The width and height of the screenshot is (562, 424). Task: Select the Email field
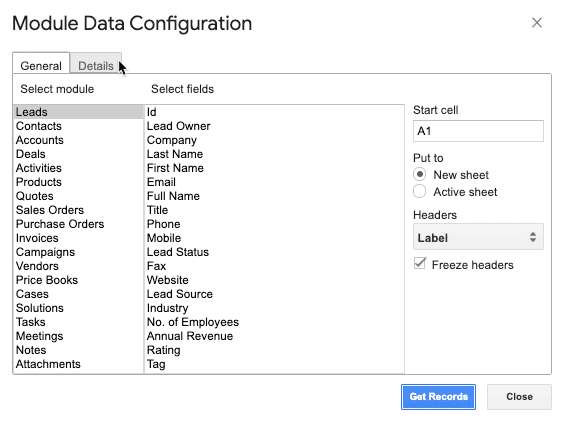275,182
